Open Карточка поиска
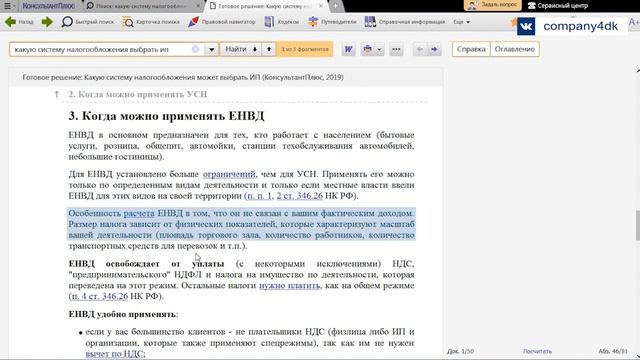 151,22
